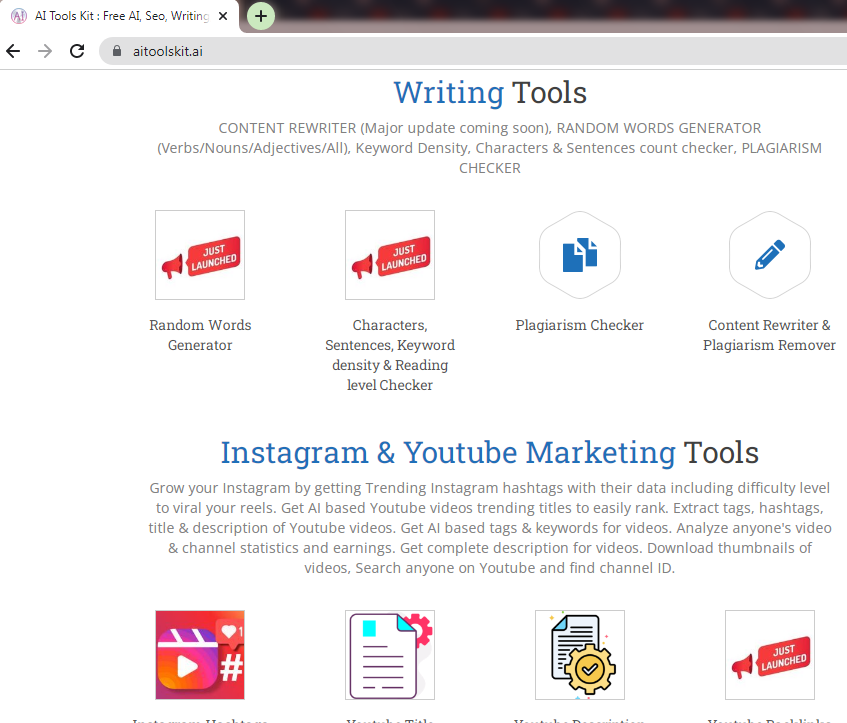Click the AI Tools Kit tab favicon

click(x=19, y=16)
